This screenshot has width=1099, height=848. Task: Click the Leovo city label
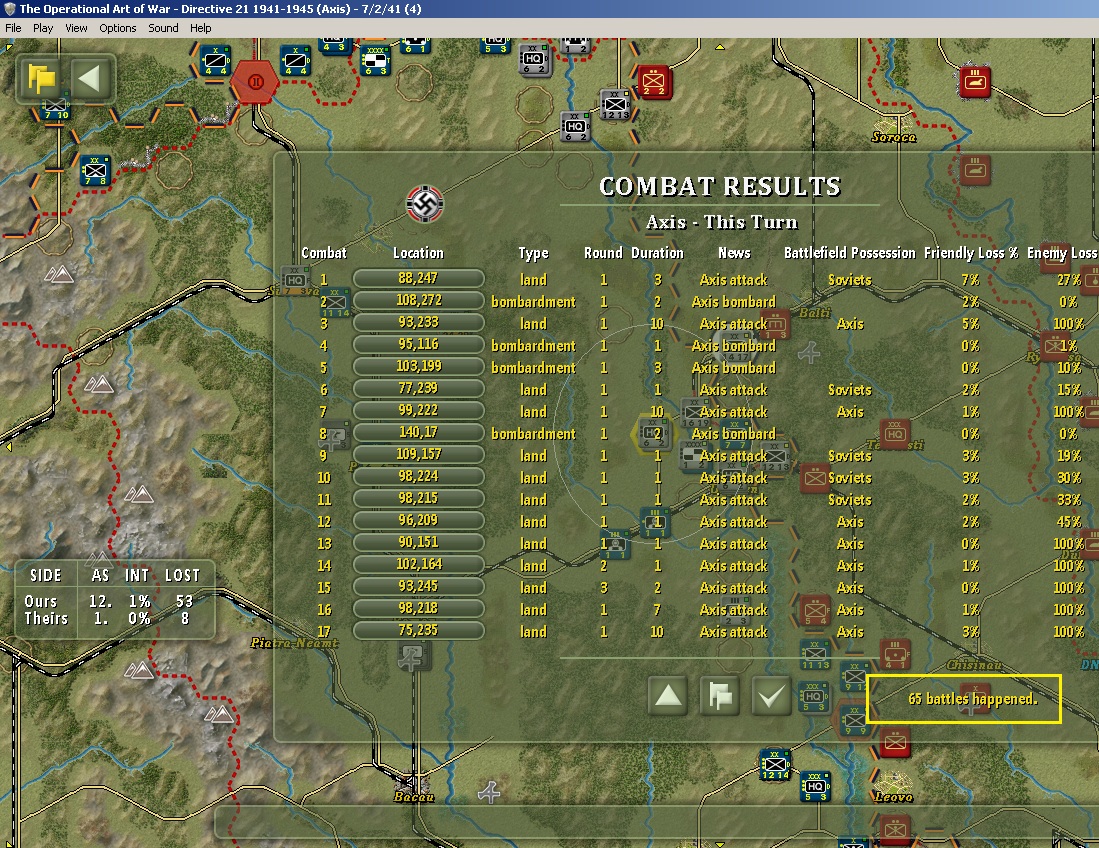[x=894, y=797]
